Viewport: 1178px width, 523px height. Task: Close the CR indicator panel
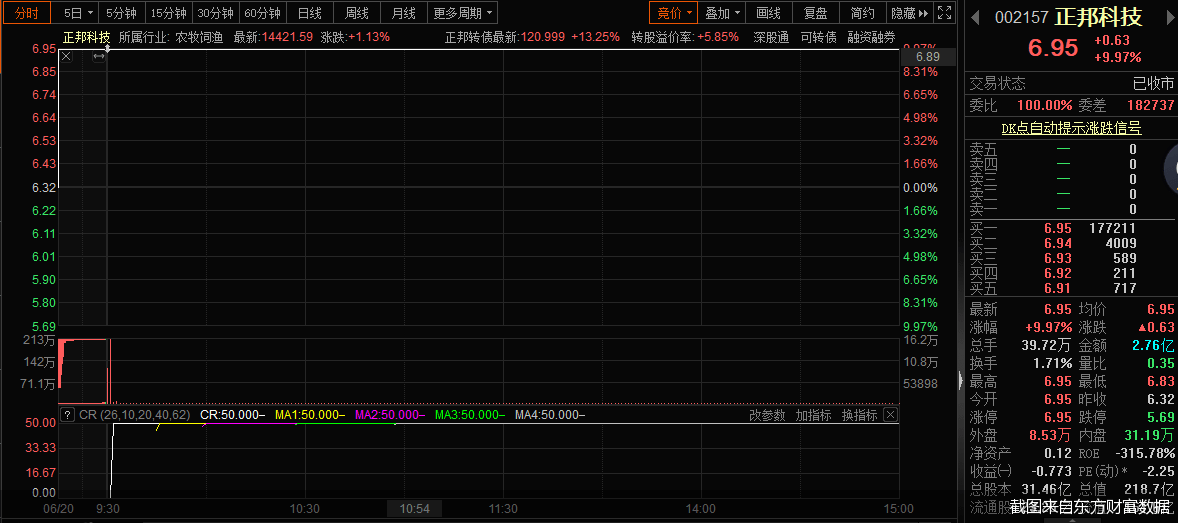(890, 415)
